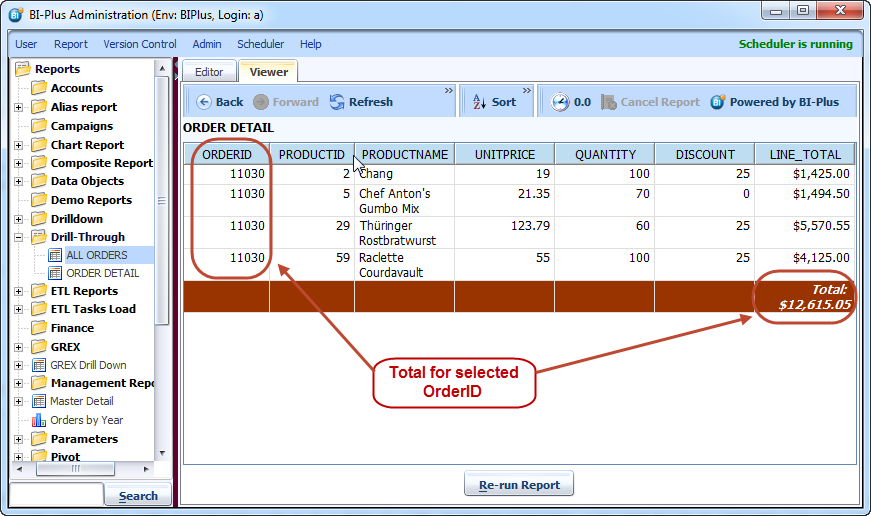Expand the toolbar overflow chevron after Refresh

(x=449, y=91)
